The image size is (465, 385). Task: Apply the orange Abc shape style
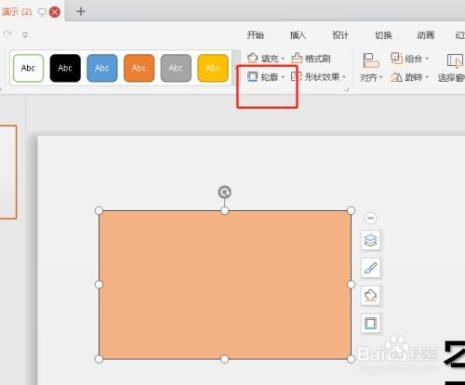click(139, 68)
